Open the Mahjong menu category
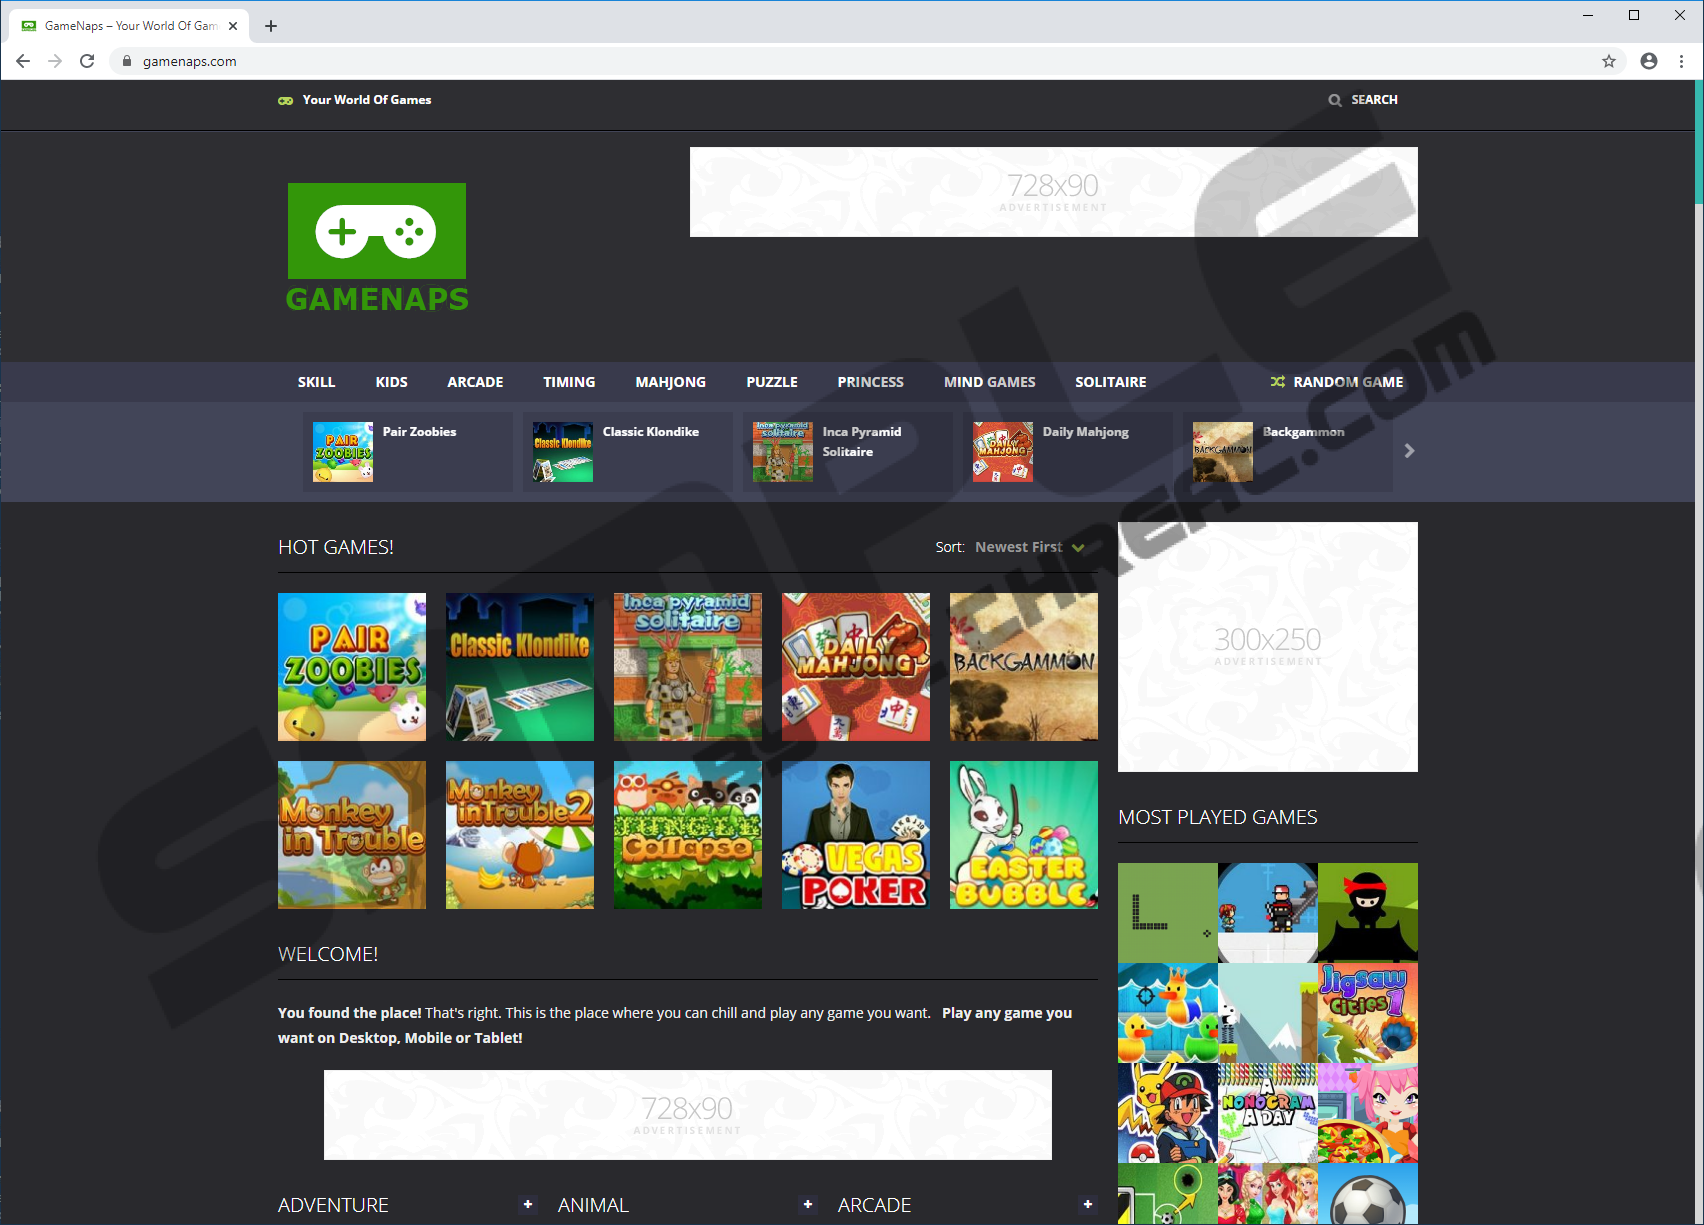 pyautogui.click(x=670, y=382)
